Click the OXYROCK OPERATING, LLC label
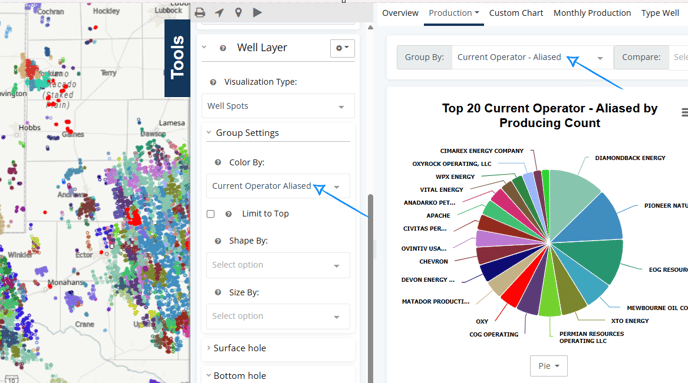 [452, 164]
